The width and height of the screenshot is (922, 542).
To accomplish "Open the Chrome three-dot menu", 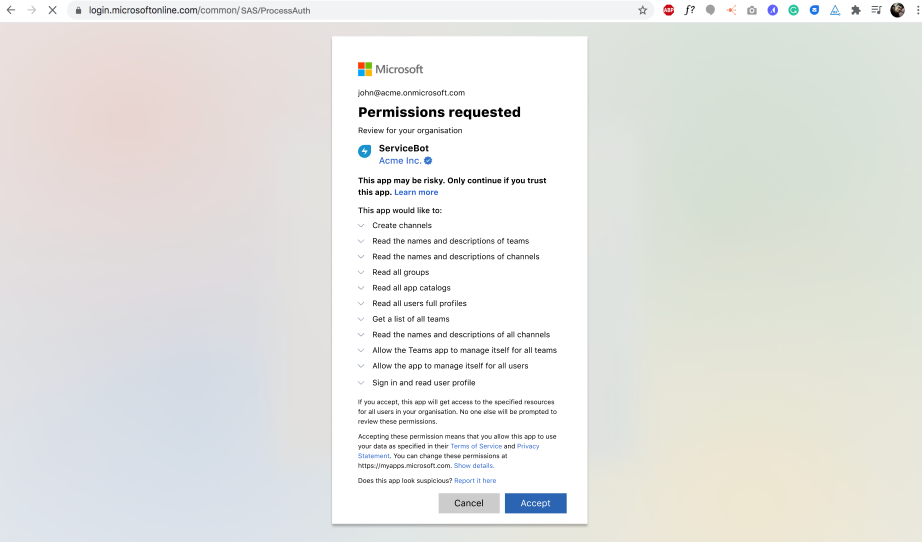I will (917, 10).
